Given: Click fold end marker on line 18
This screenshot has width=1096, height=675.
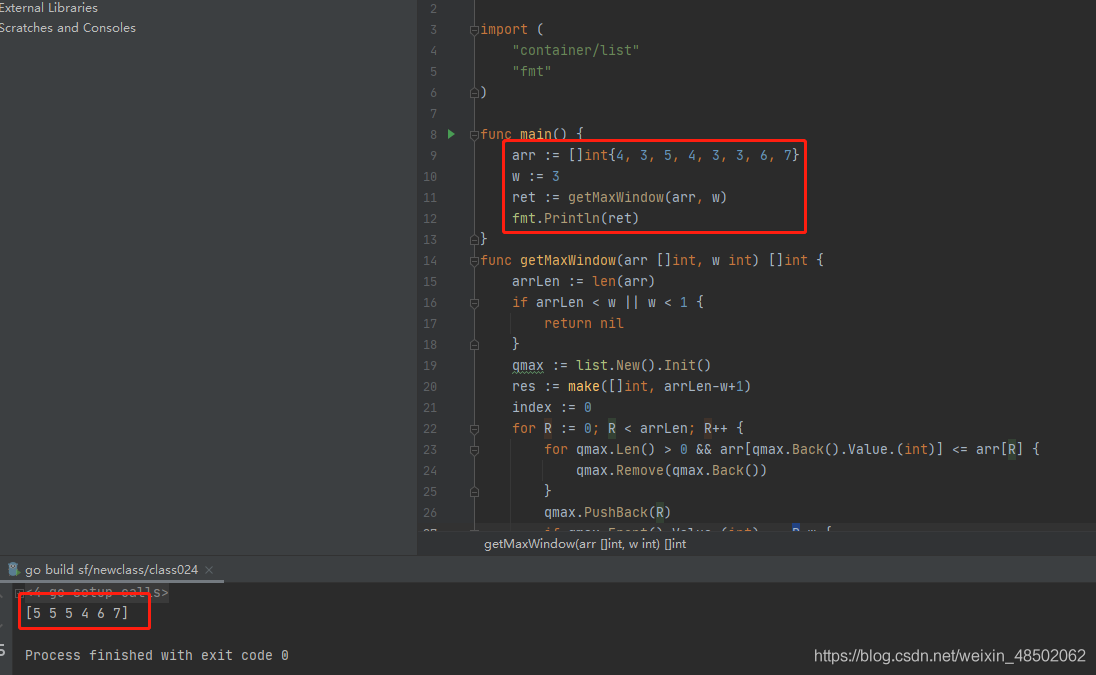Looking at the screenshot, I should (474, 344).
